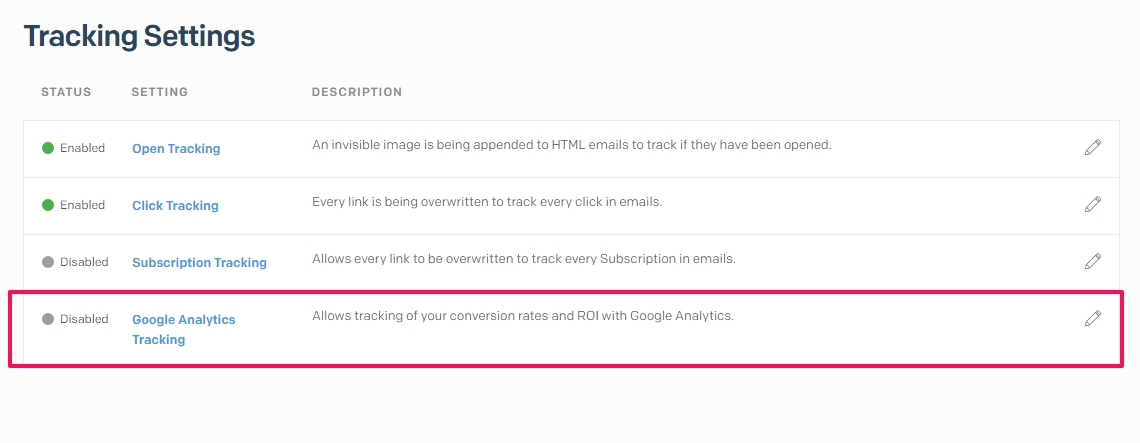Click the SETTING column header
The width and height of the screenshot is (1140, 443).
[x=159, y=92]
